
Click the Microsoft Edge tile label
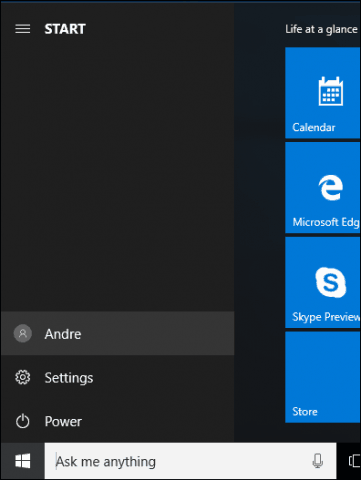[326, 222]
